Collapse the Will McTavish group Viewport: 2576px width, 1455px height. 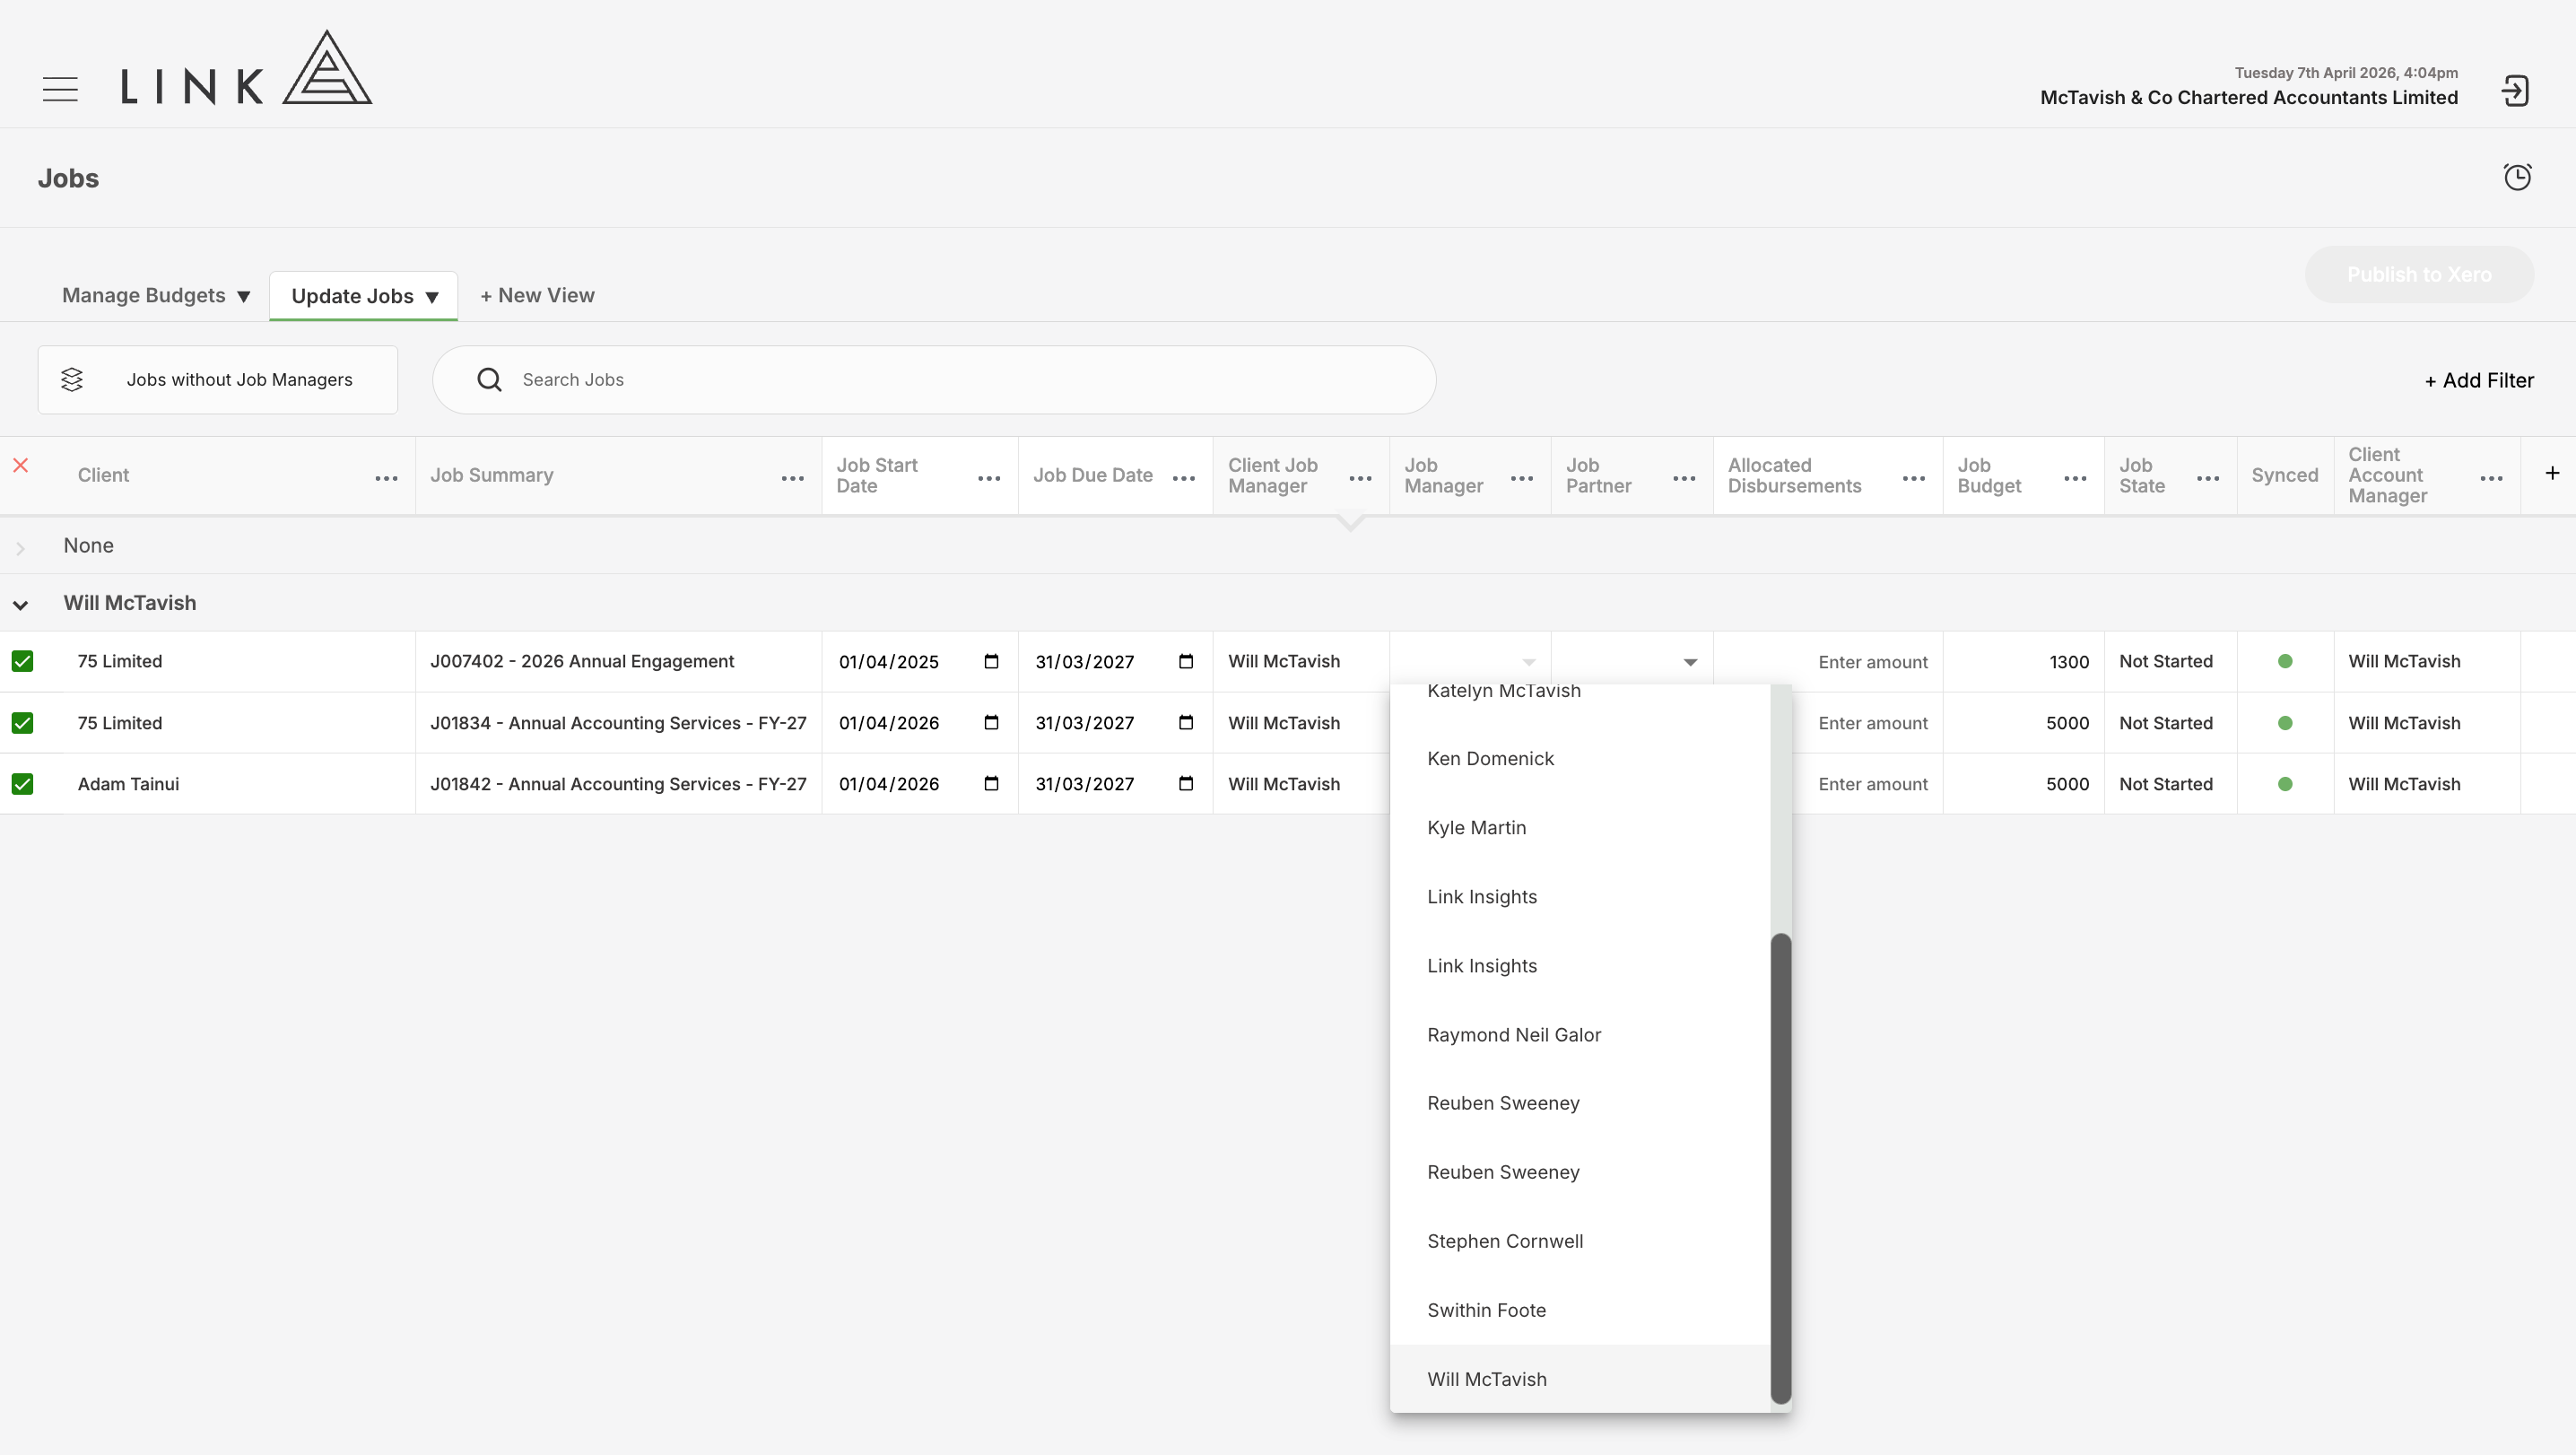click(x=20, y=605)
